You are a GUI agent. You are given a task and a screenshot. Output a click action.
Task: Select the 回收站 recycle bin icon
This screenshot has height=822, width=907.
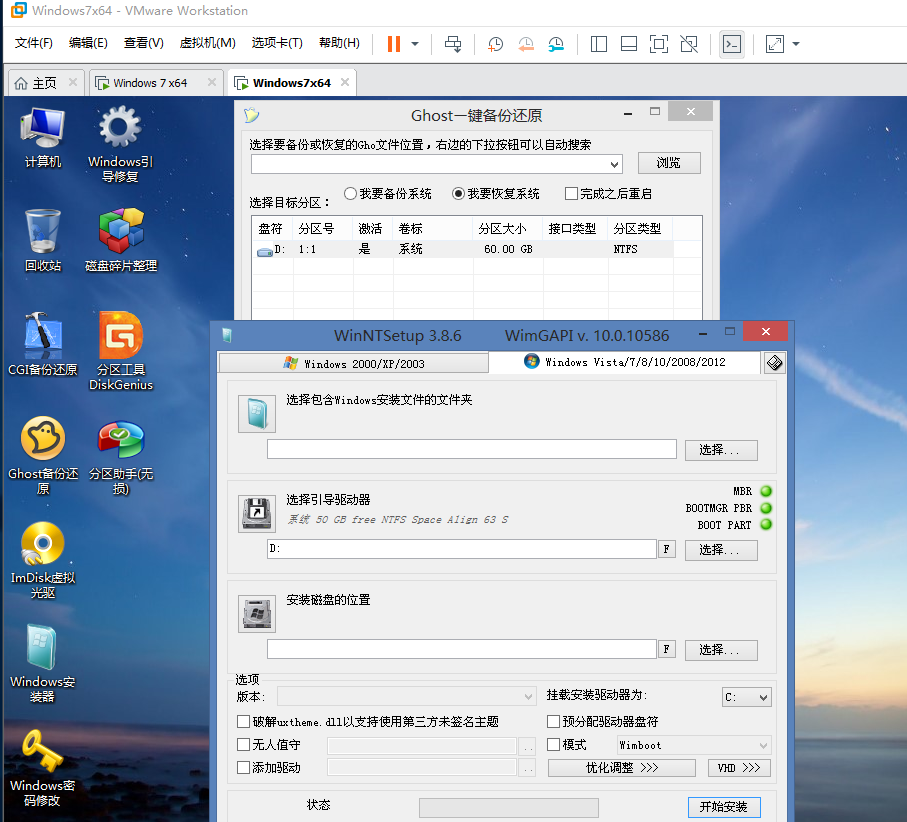pos(43,241)
